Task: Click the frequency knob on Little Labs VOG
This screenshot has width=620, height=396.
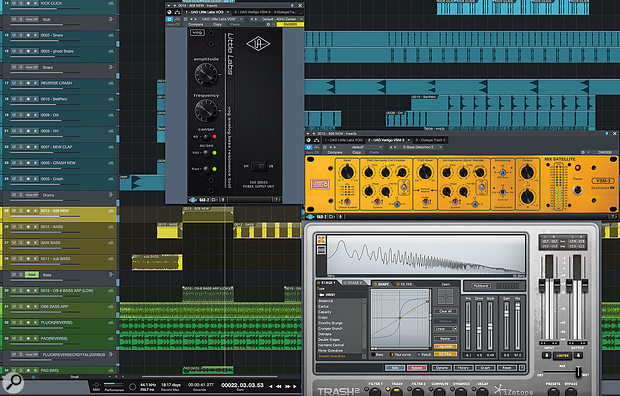Action: (x=206, y=110)
